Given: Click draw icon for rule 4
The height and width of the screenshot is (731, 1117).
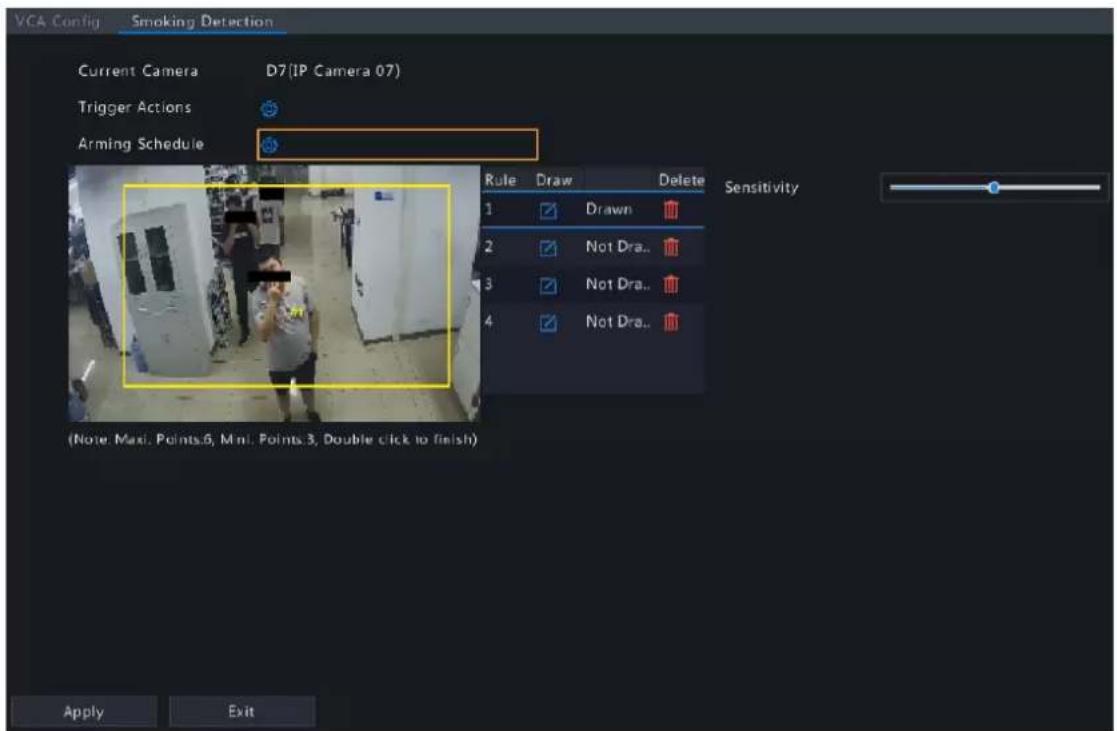Looking at the screenshot, I should click(x=548, y=323).
